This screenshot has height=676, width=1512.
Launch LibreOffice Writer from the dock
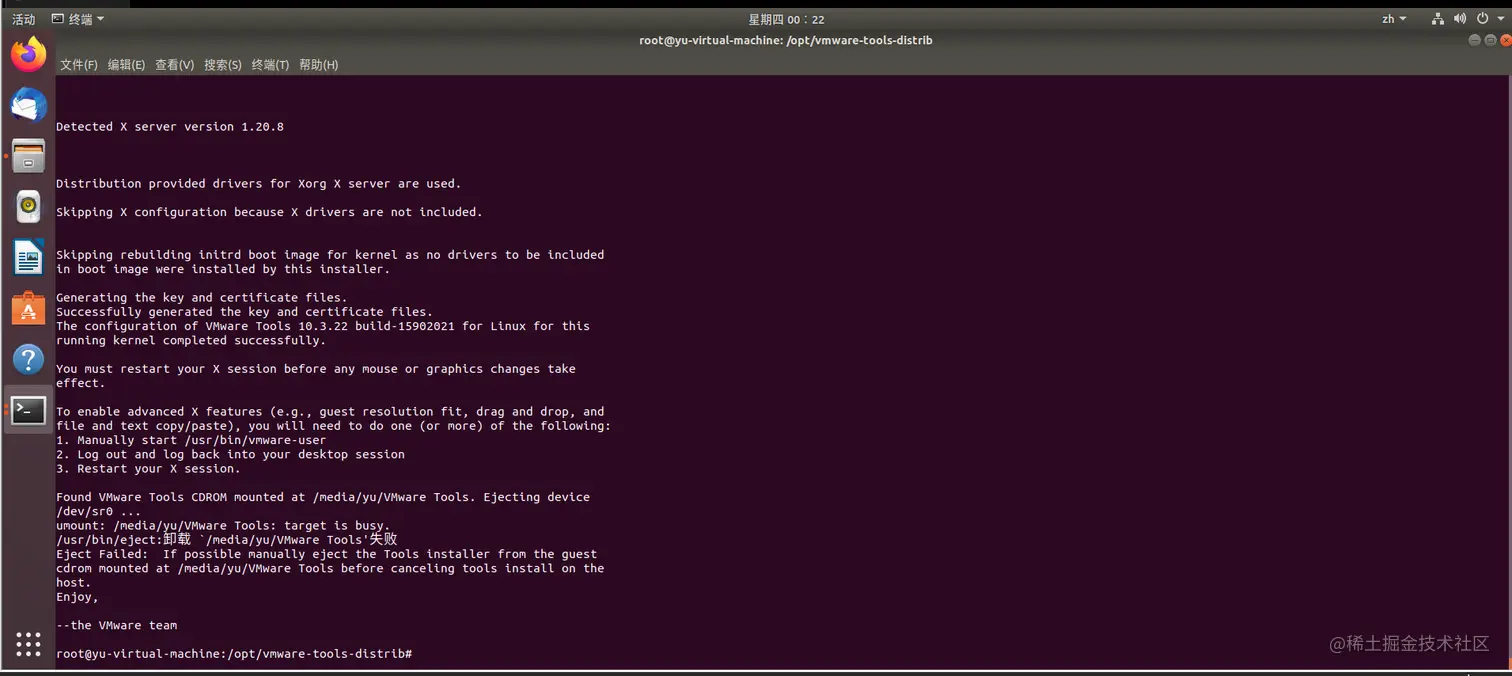[x=28, y=258]
